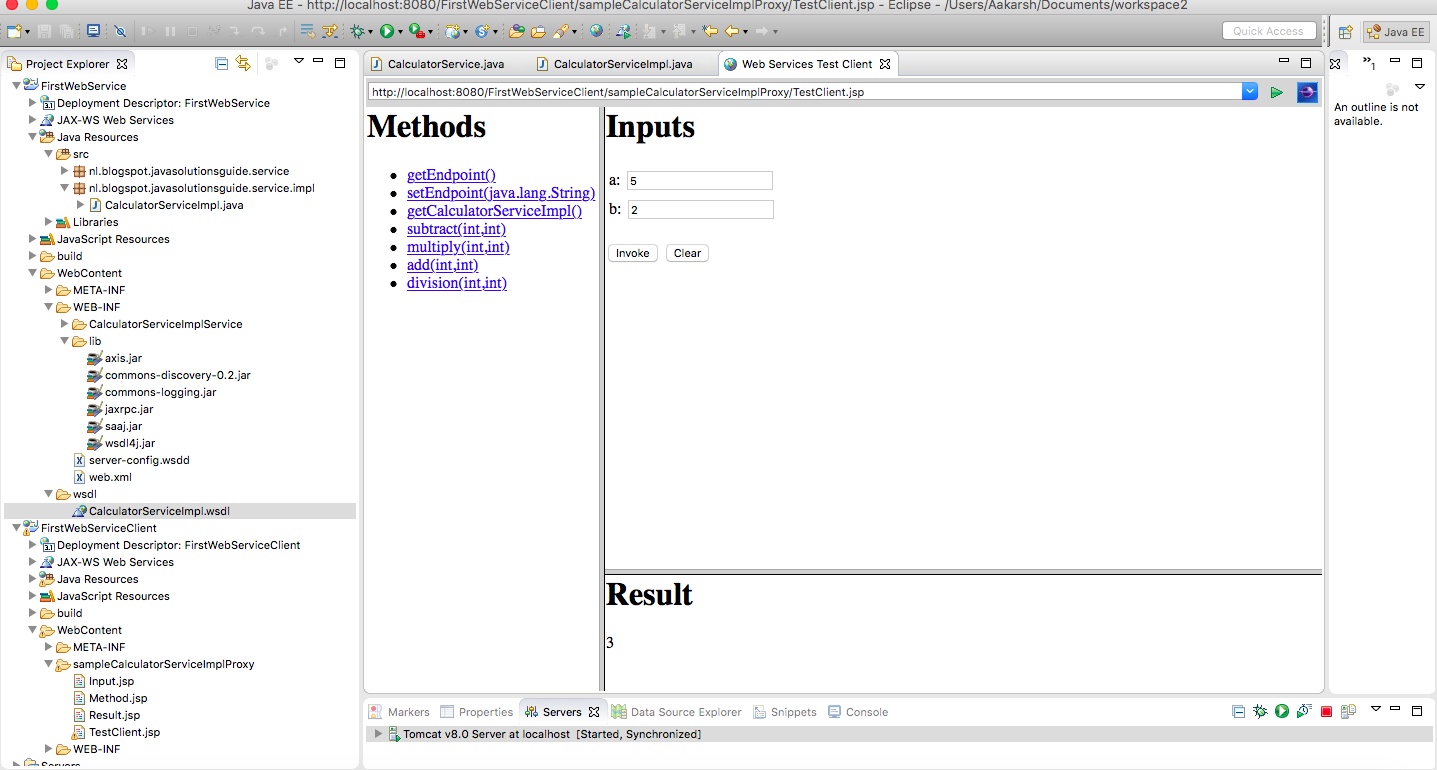Select the Web Services Test Client tab
The height and width of the screenshot is (770, 1437).
(x=807, y=64)
